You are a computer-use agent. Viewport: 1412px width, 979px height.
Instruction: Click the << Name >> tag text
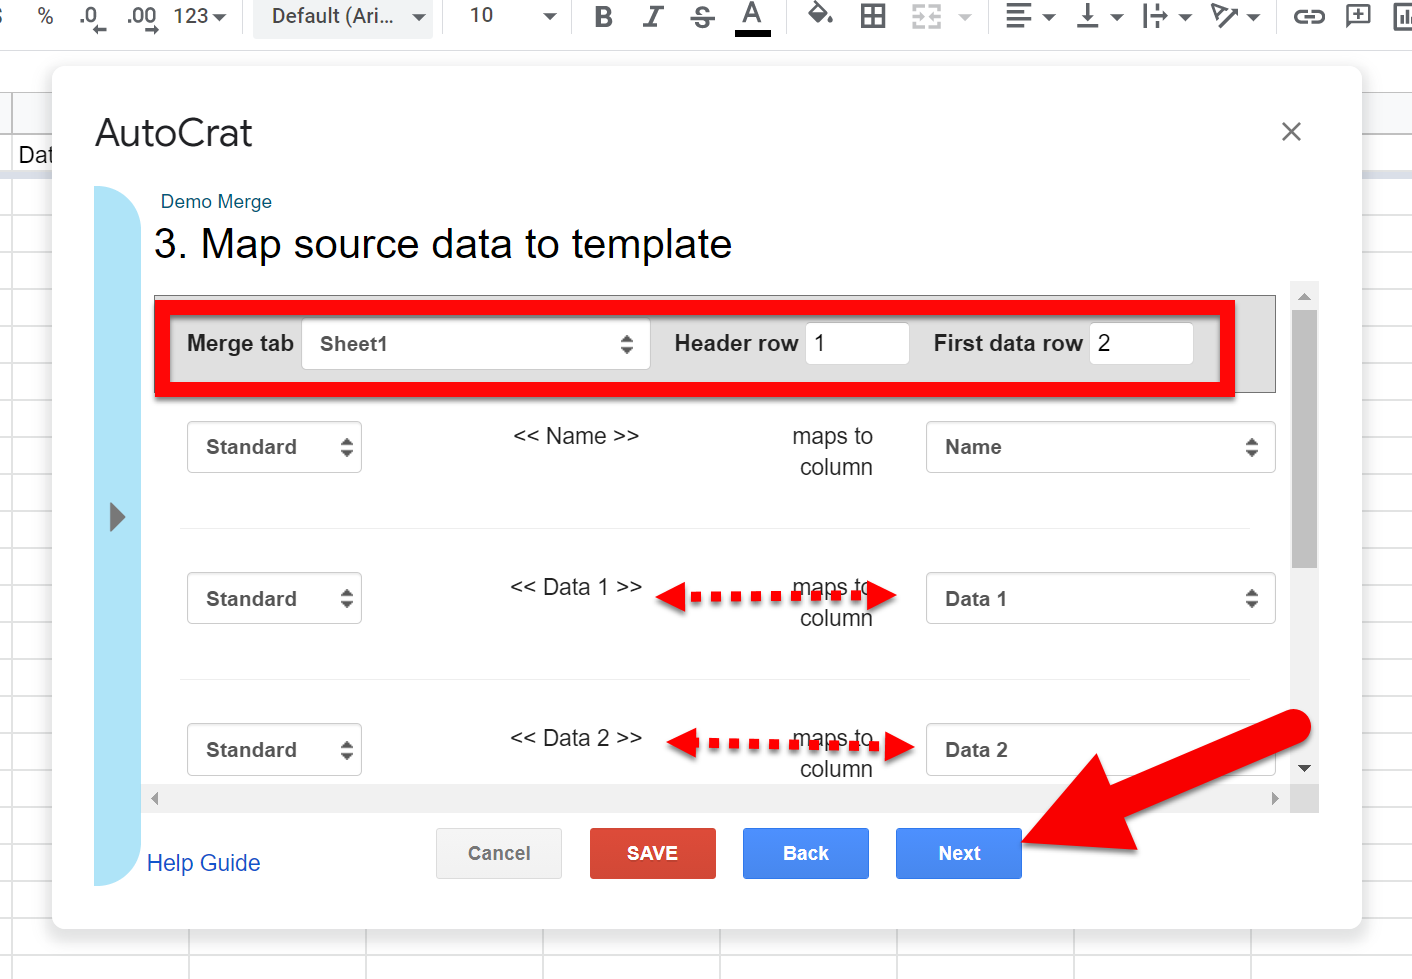576,436
